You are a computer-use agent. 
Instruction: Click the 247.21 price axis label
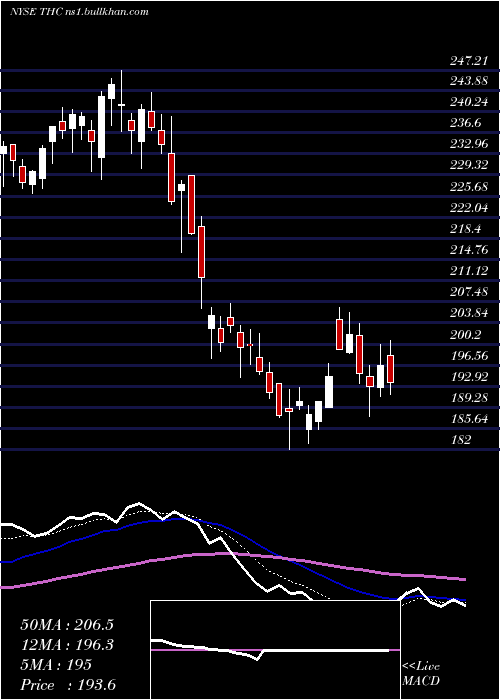(469, 61)
